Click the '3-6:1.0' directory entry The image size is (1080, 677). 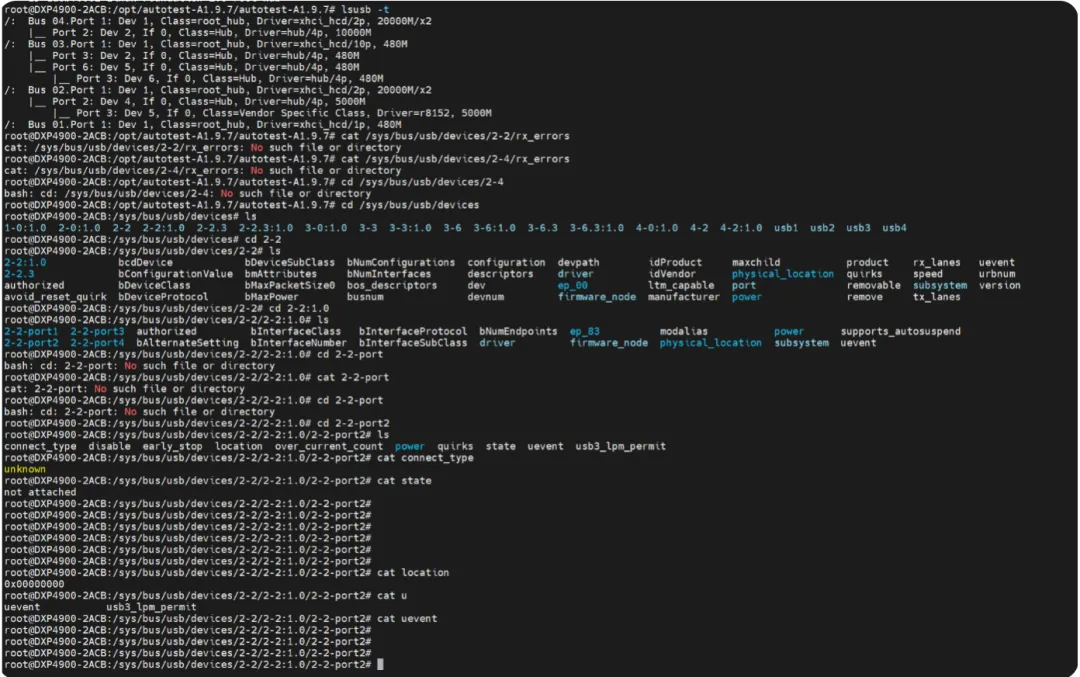pos(494,228)
